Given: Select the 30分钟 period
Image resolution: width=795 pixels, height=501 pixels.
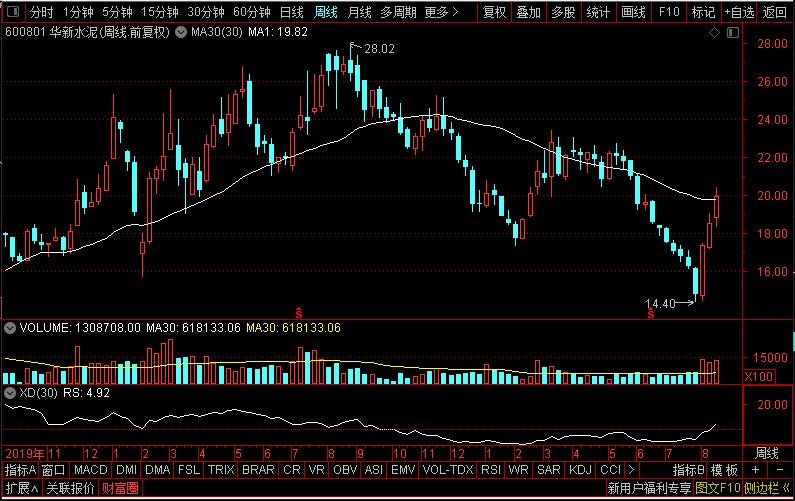Looking at the screenshot, I should (206, 12).
